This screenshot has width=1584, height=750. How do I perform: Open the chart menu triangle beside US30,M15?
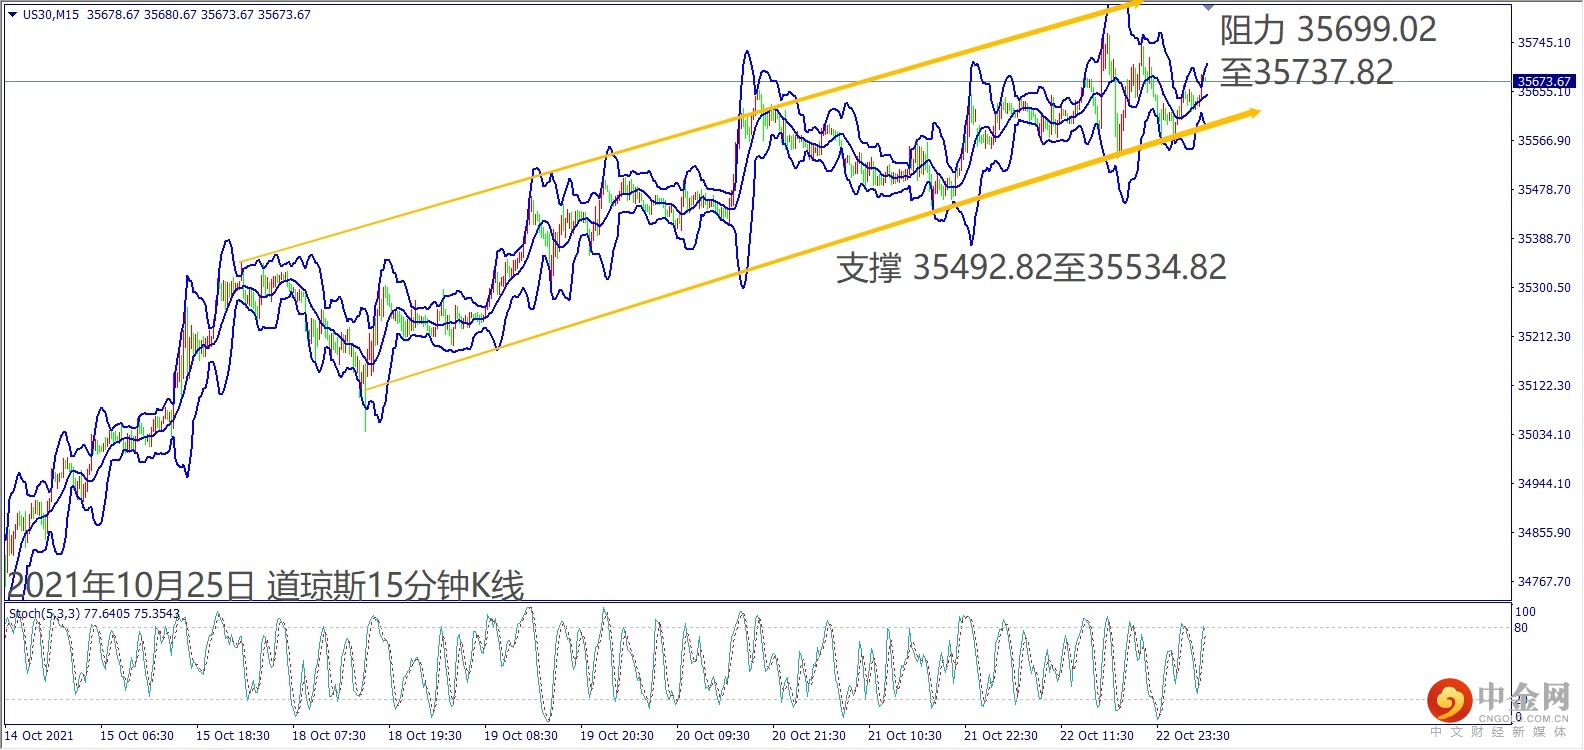point(13,15)
